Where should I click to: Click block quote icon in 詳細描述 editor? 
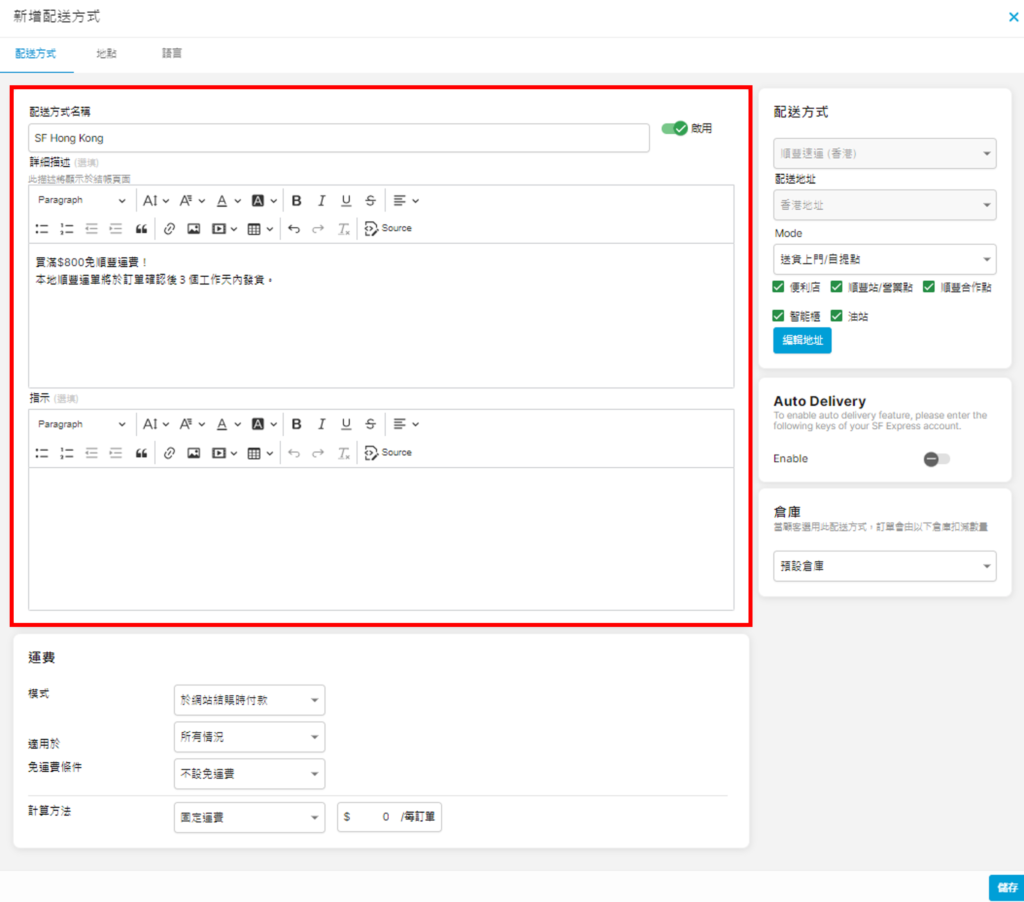click(141, 229)
